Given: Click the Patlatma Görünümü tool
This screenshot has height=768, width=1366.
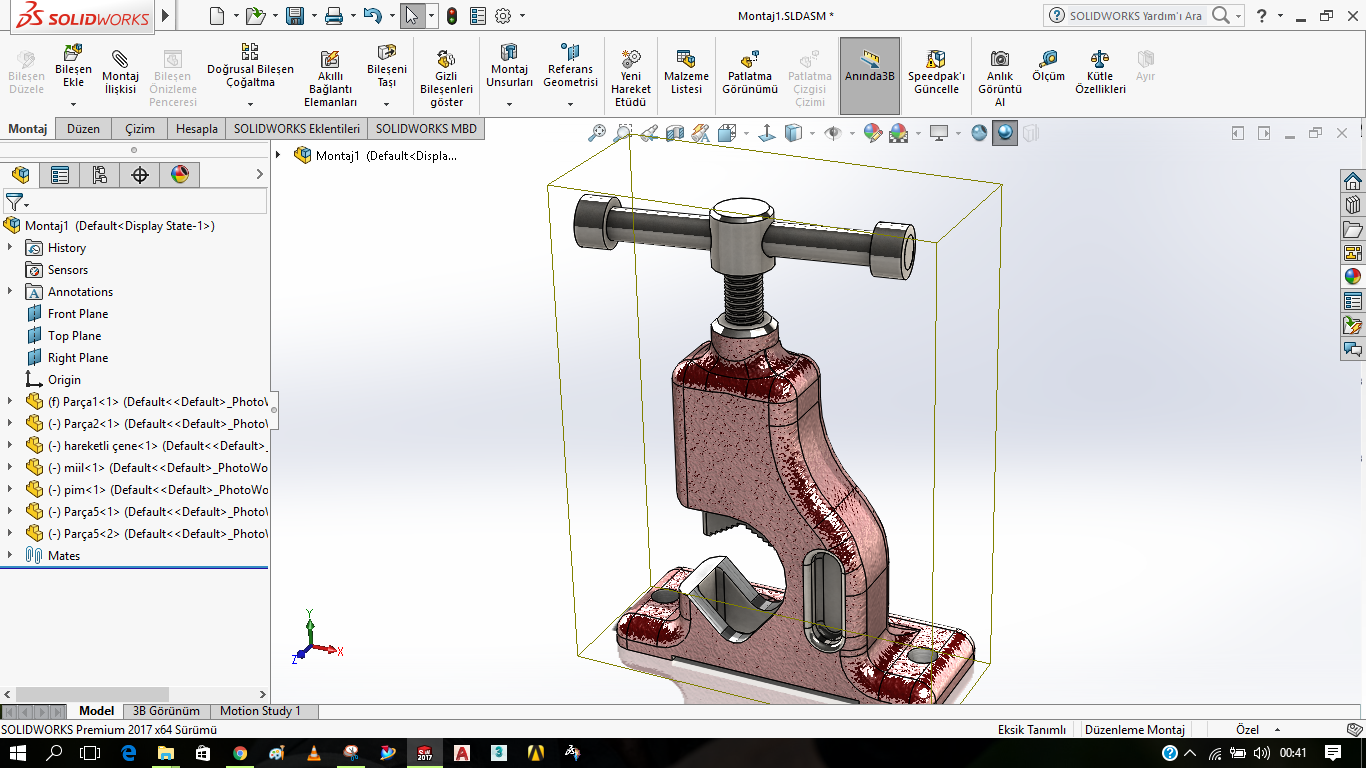Looking at the screenshot, I should tap(750, 72).
